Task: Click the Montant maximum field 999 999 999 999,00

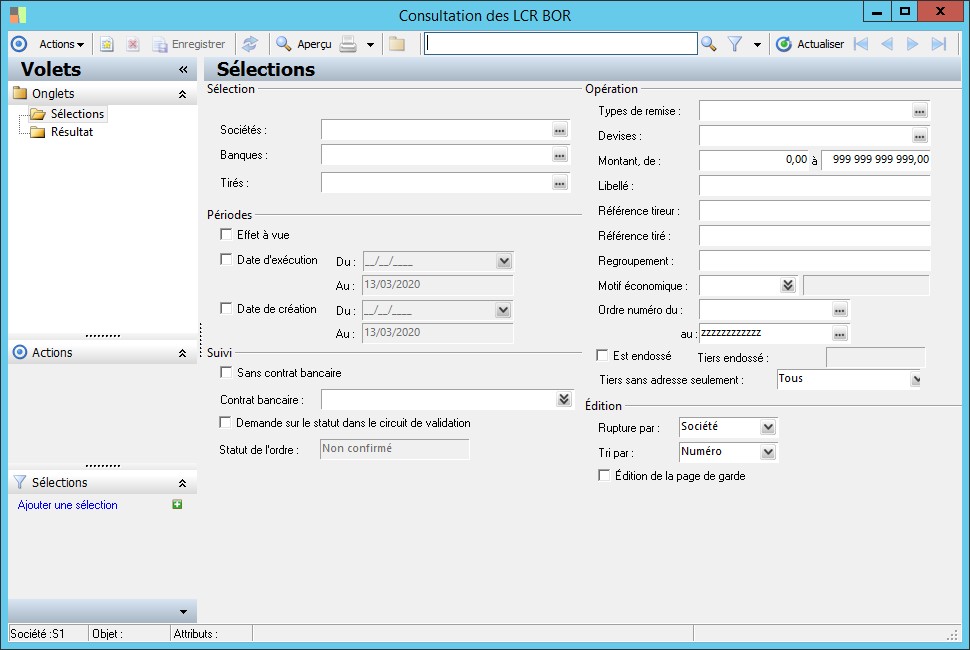Action: click(876, 160)
